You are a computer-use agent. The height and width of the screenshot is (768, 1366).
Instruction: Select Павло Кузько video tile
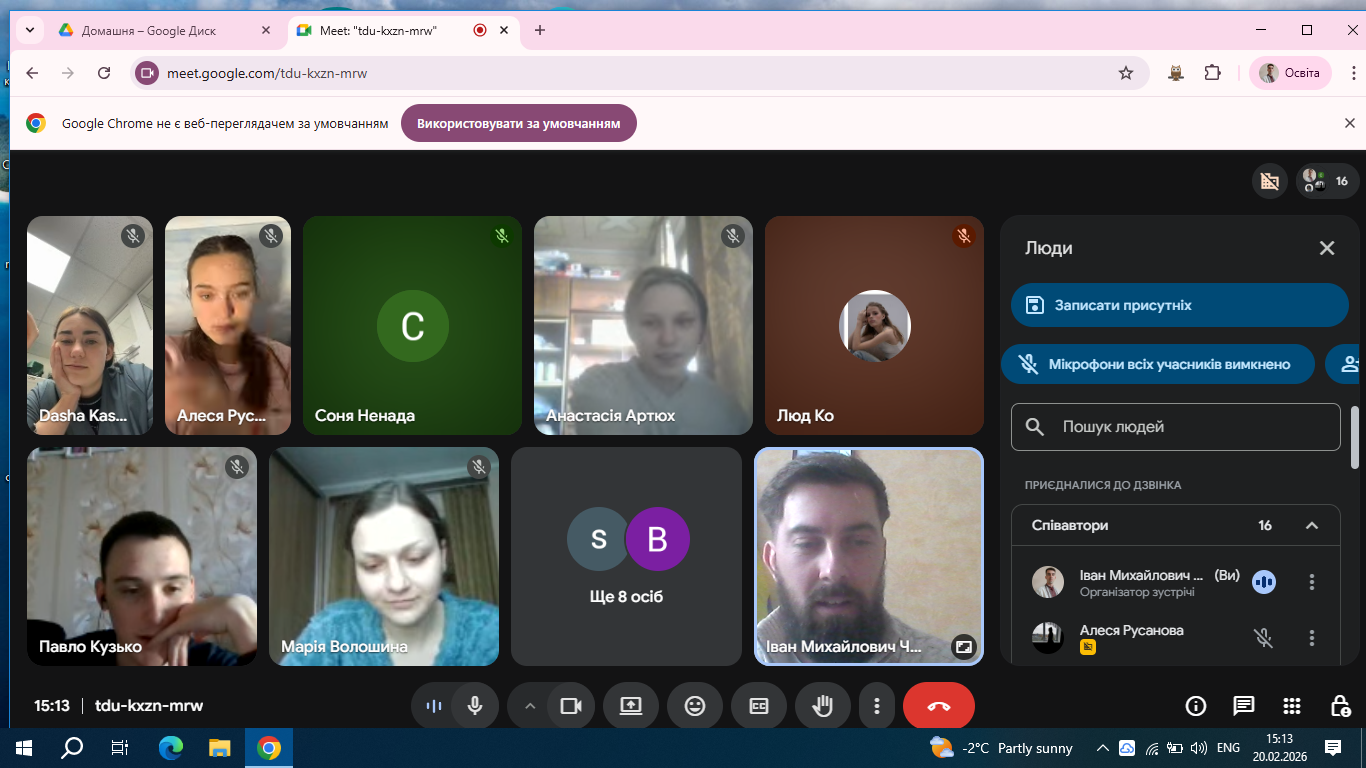[142, 556]
